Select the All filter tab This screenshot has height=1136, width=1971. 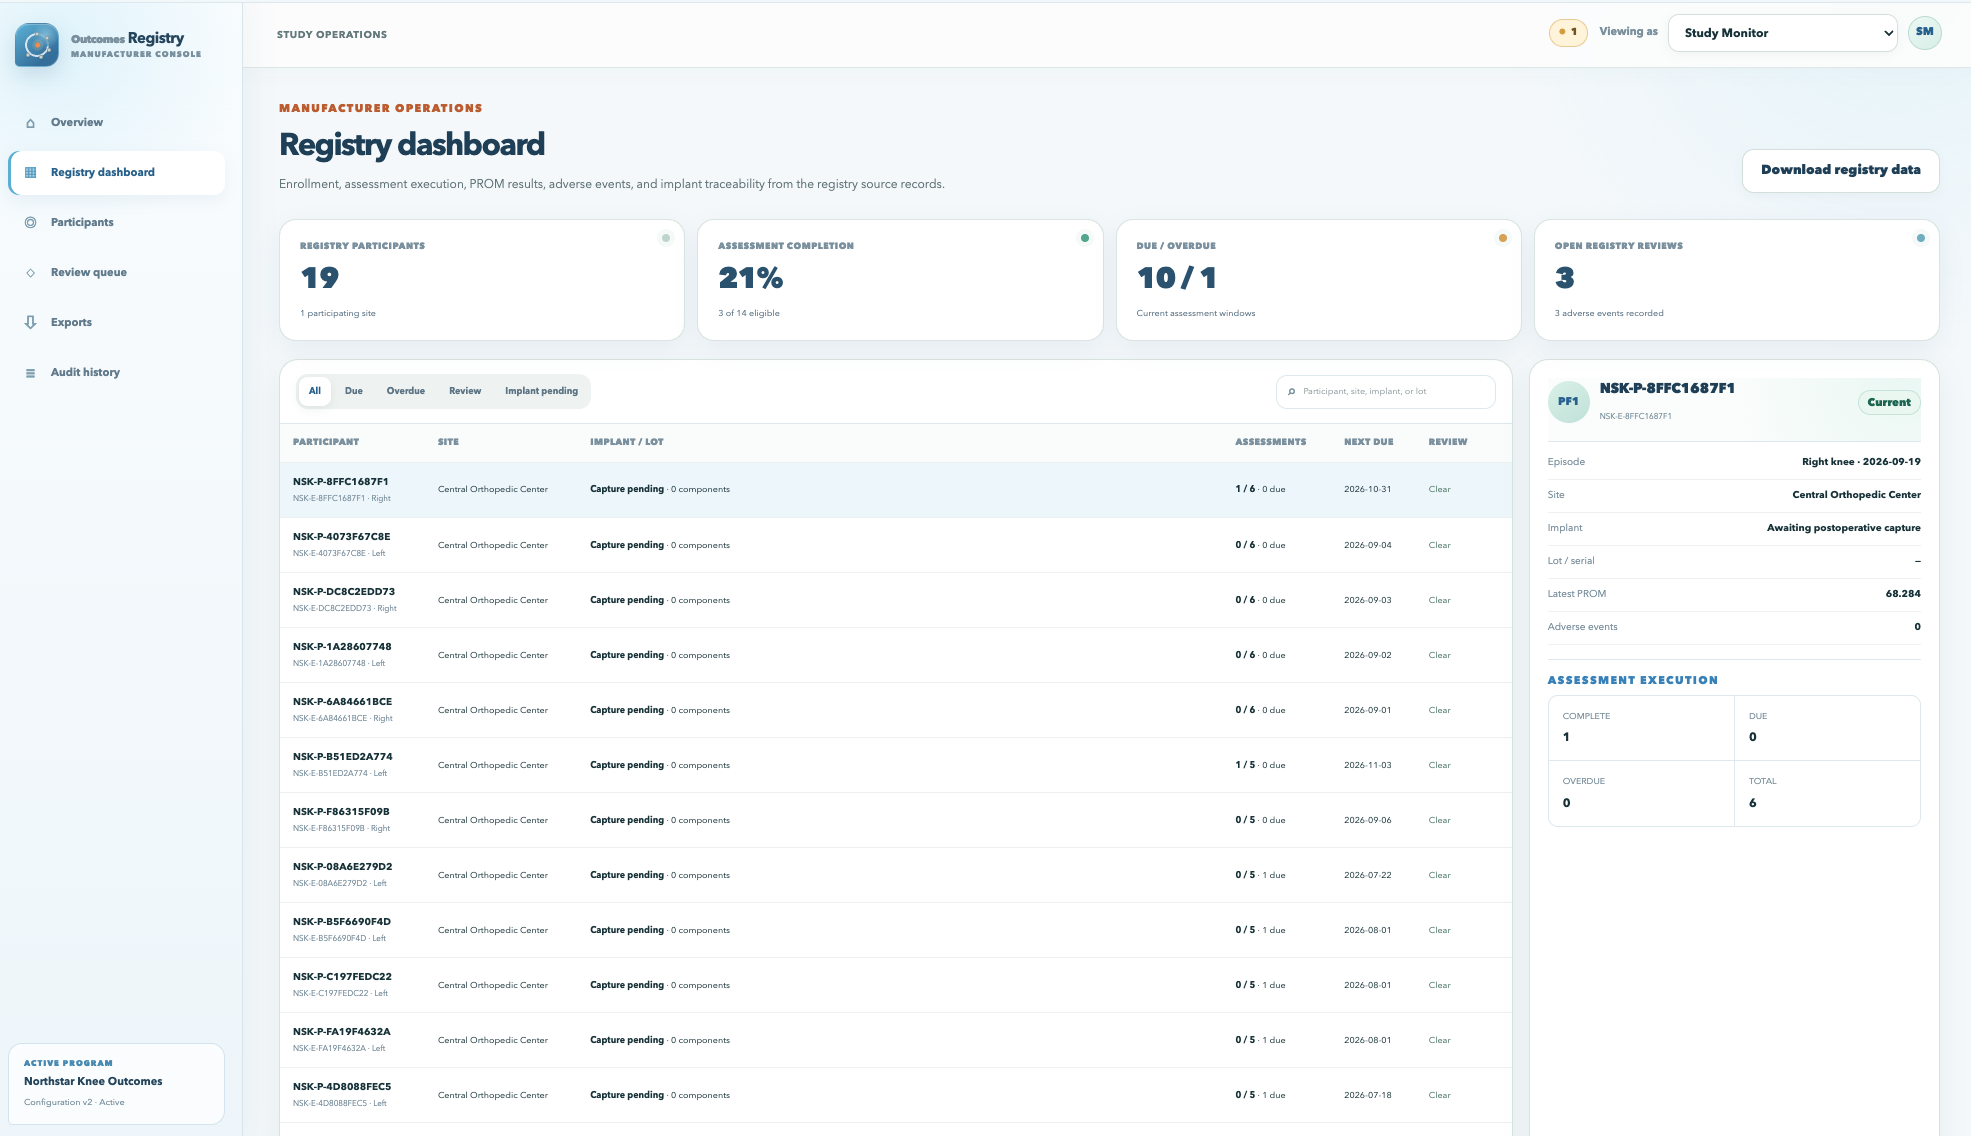click(315, 391)
